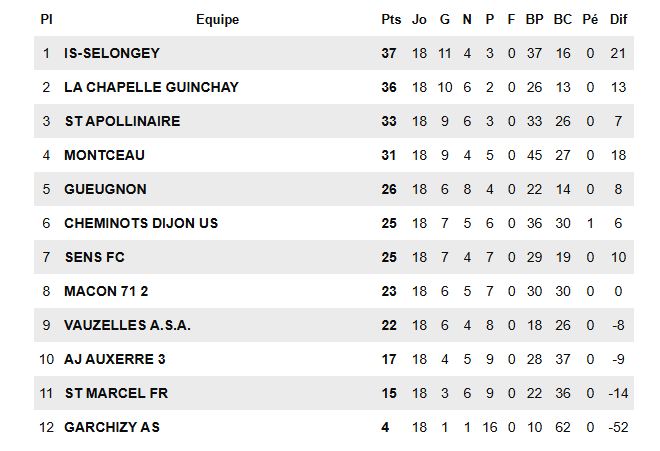Open the LA CHAPELLE GUINCHAY team row
The height and width of the screenshot is (451, 660).
[x=151, y=87]
